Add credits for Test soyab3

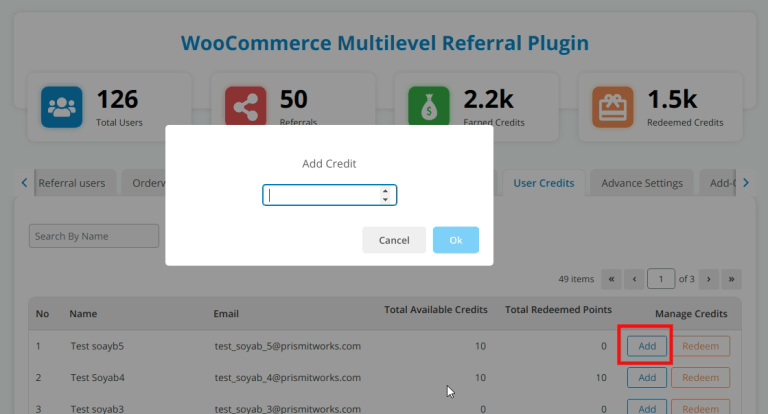(647, 408)
